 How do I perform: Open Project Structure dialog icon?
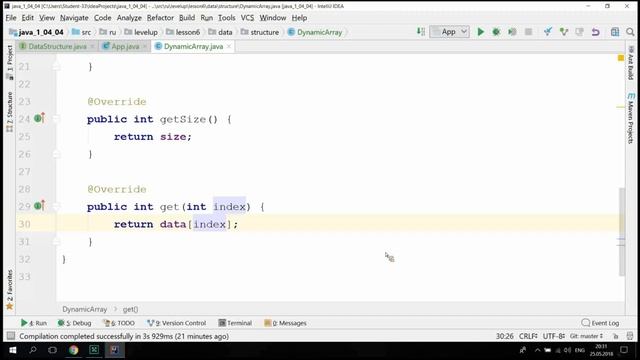[x=615, y=32]
